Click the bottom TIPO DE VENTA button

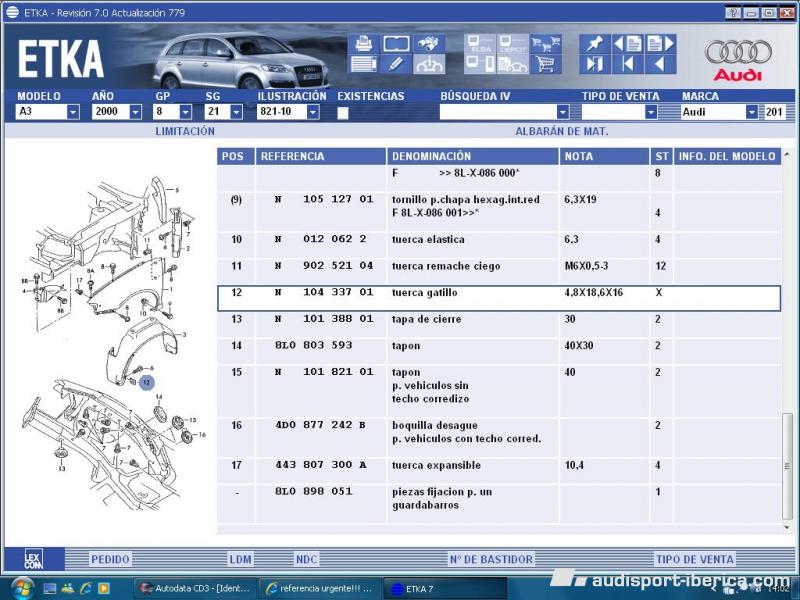(x=695, y=559)
